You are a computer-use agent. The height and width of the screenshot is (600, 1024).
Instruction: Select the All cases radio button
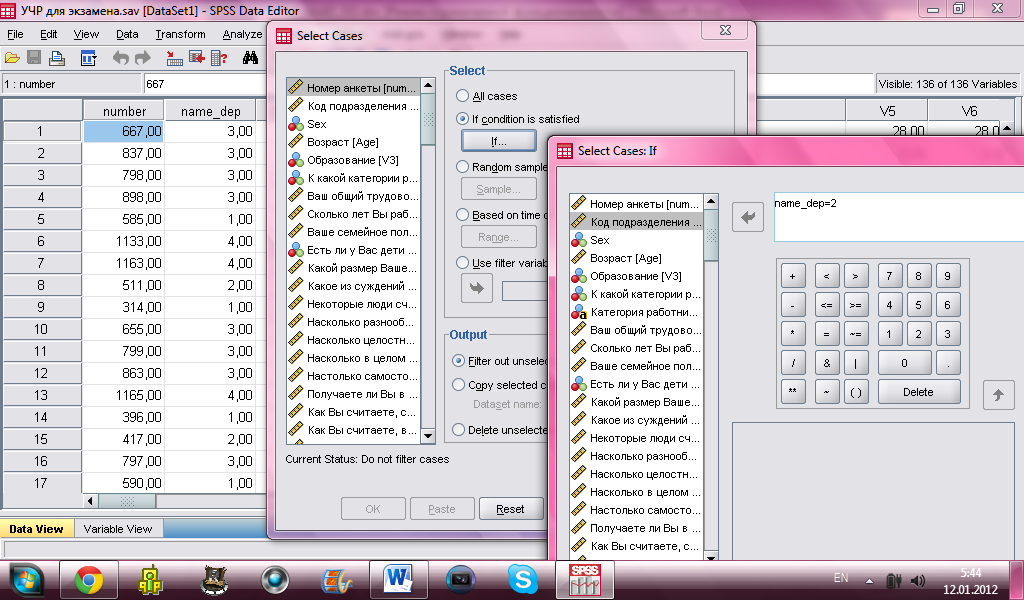(x=462, y=96)
